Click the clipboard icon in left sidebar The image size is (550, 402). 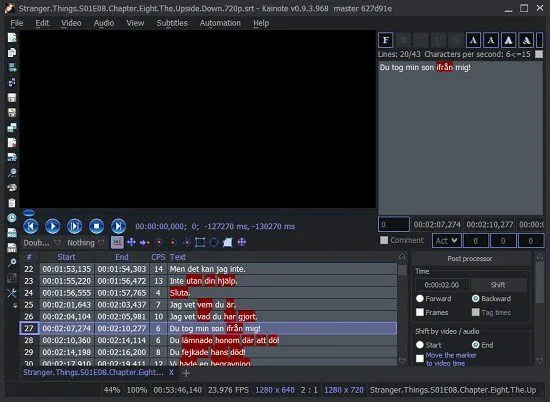click(x=12, y=202)
